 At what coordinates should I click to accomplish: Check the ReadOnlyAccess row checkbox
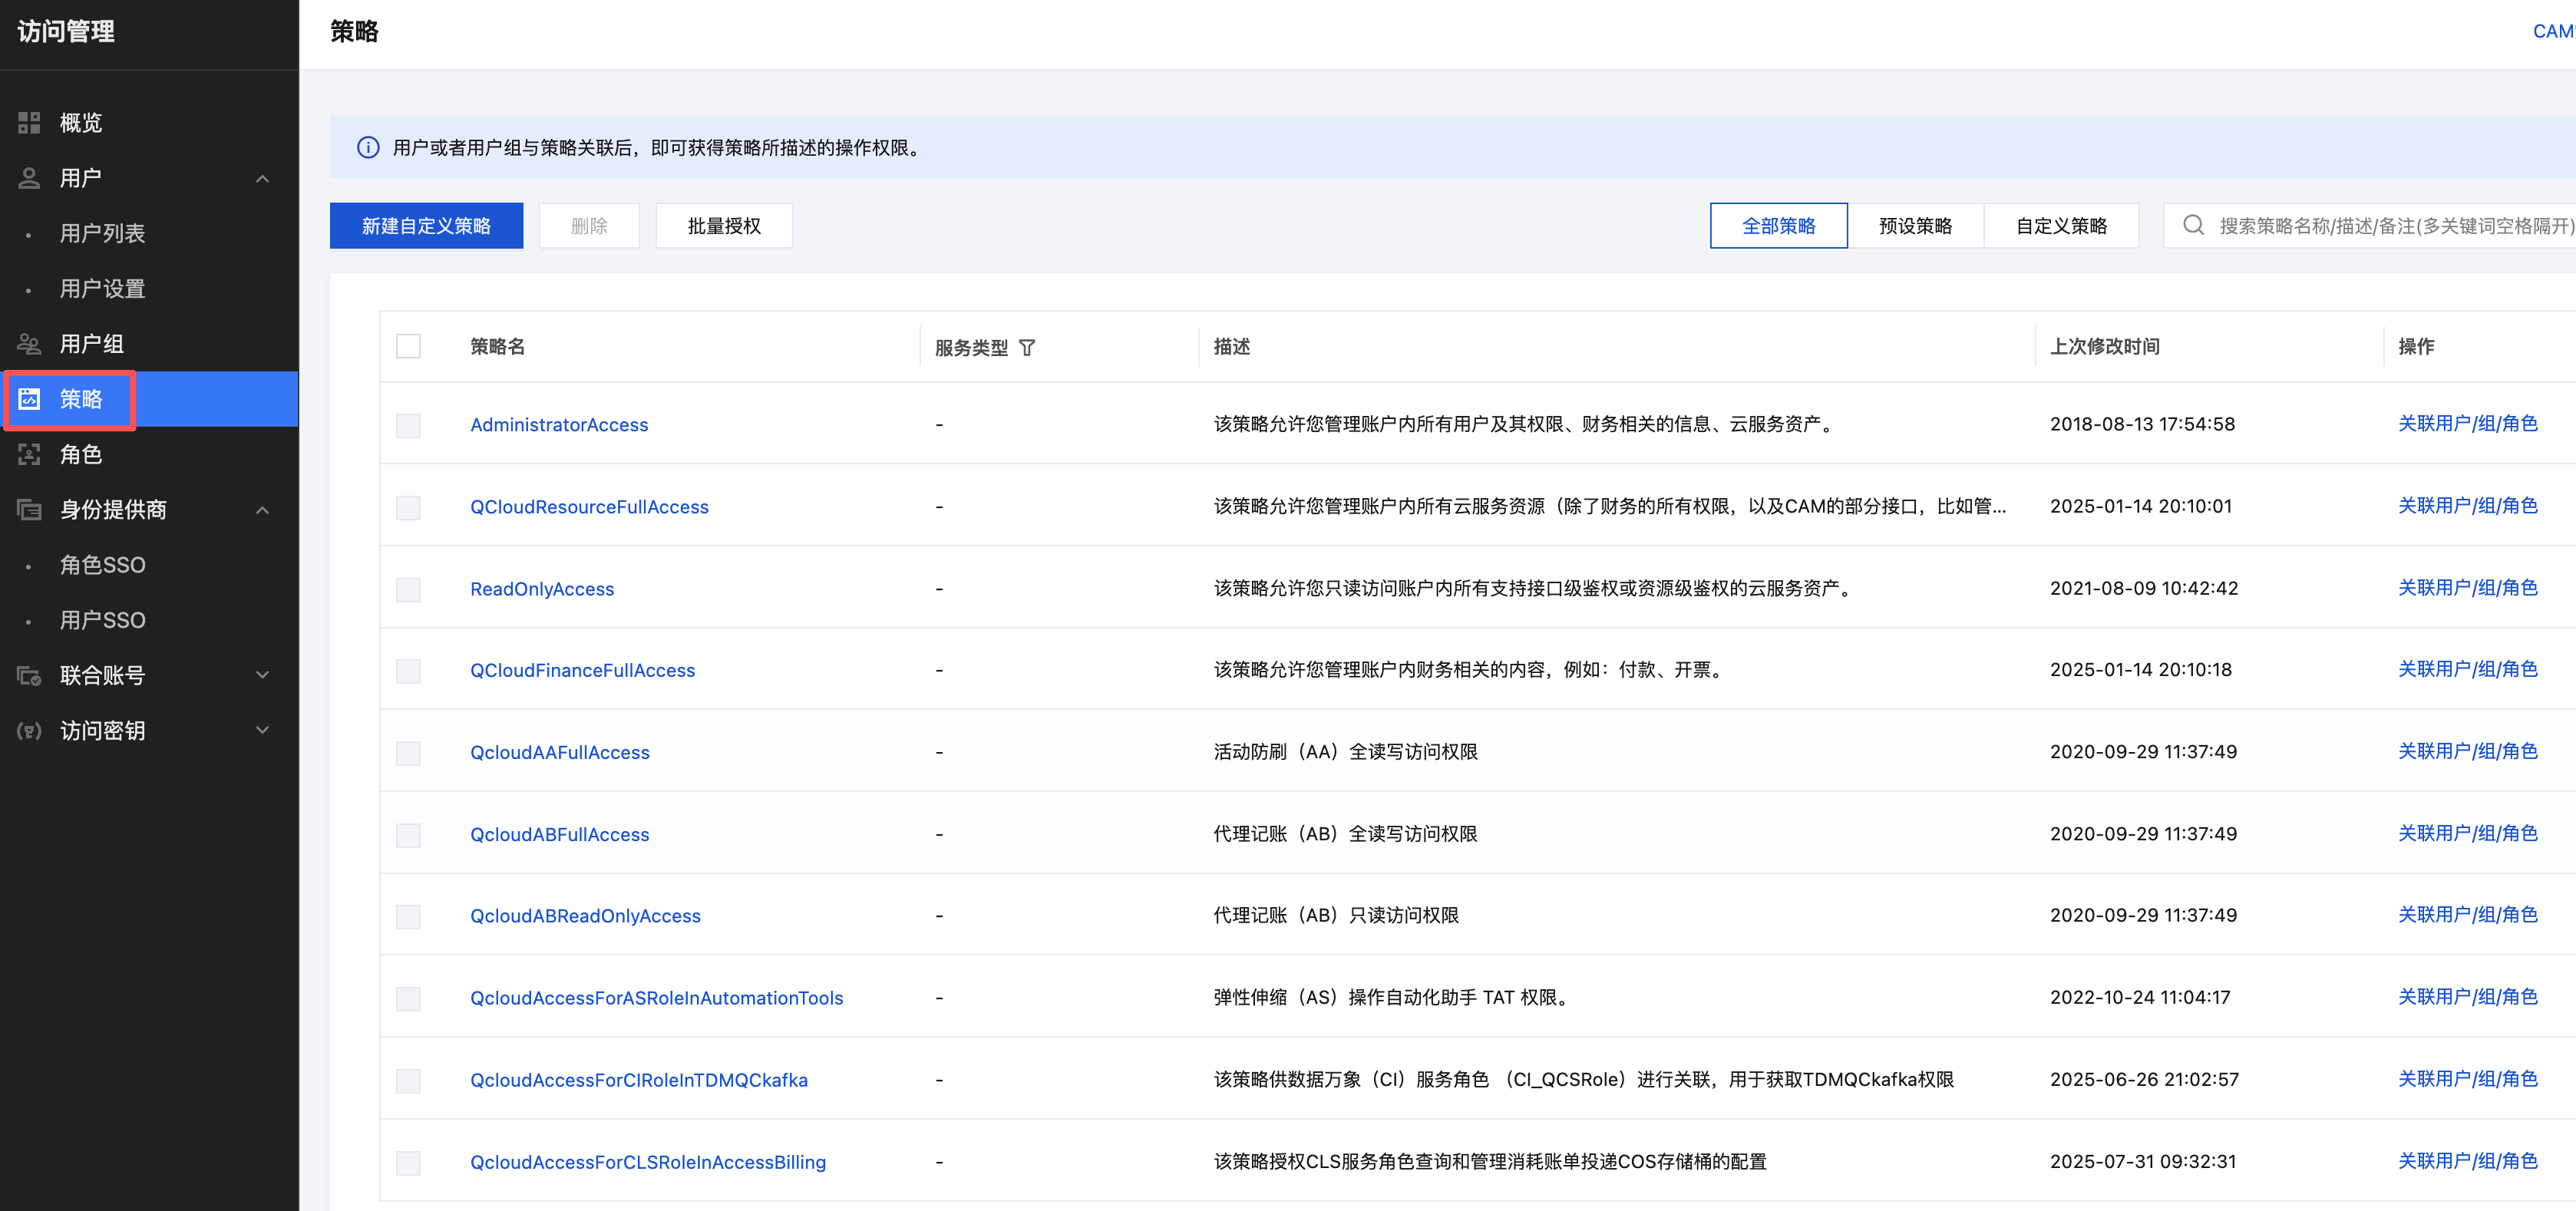coord(408,589)
